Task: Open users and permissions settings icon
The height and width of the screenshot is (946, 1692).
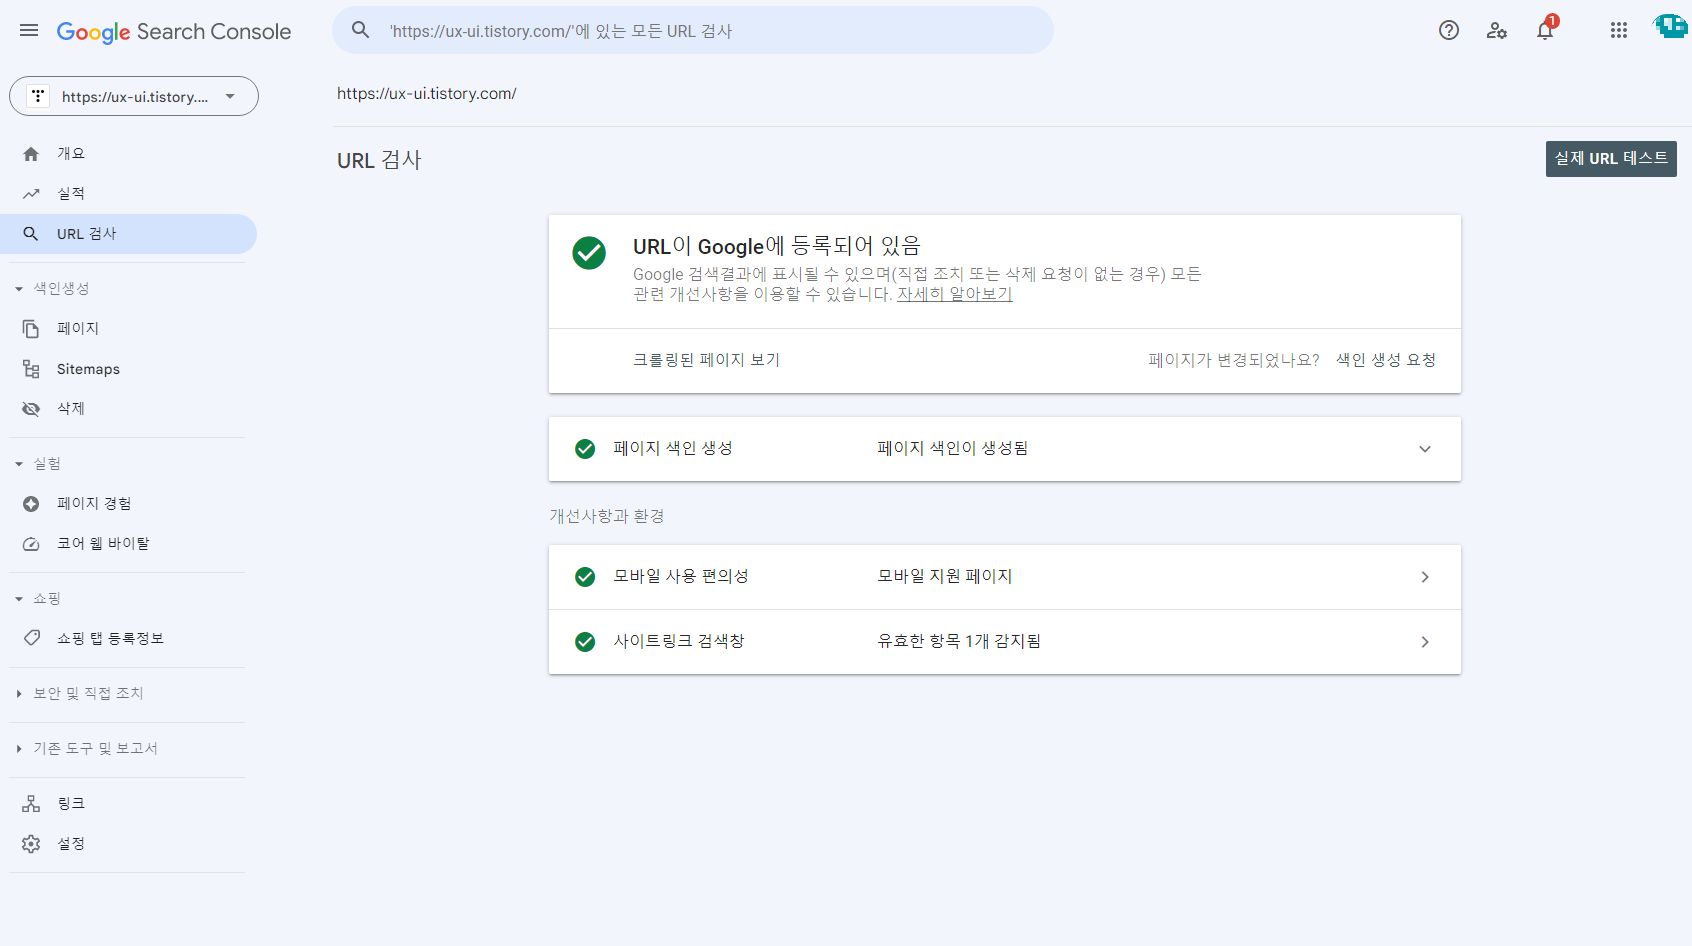Action: (x=1497, y=30)
